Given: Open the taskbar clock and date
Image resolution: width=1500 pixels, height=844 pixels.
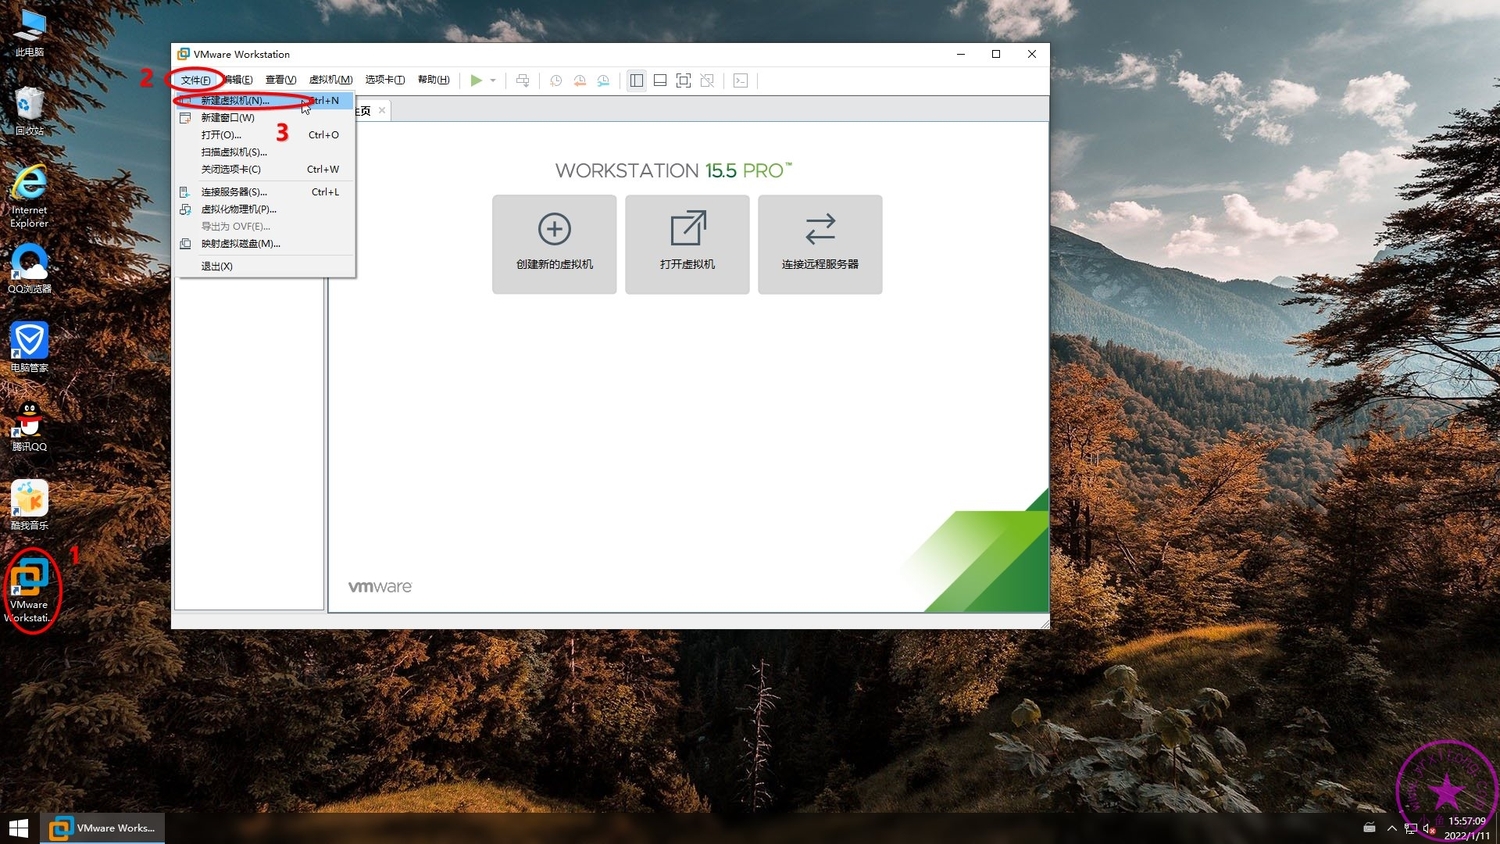Looking at the screenshot, I should (1467, 828).
